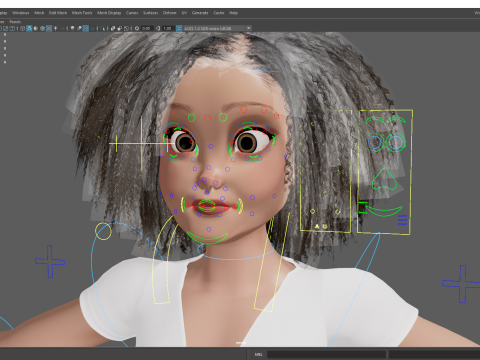This screenshot has width=480, height=360.
Task: Open the Deform menu
Action: click(169, 13)
